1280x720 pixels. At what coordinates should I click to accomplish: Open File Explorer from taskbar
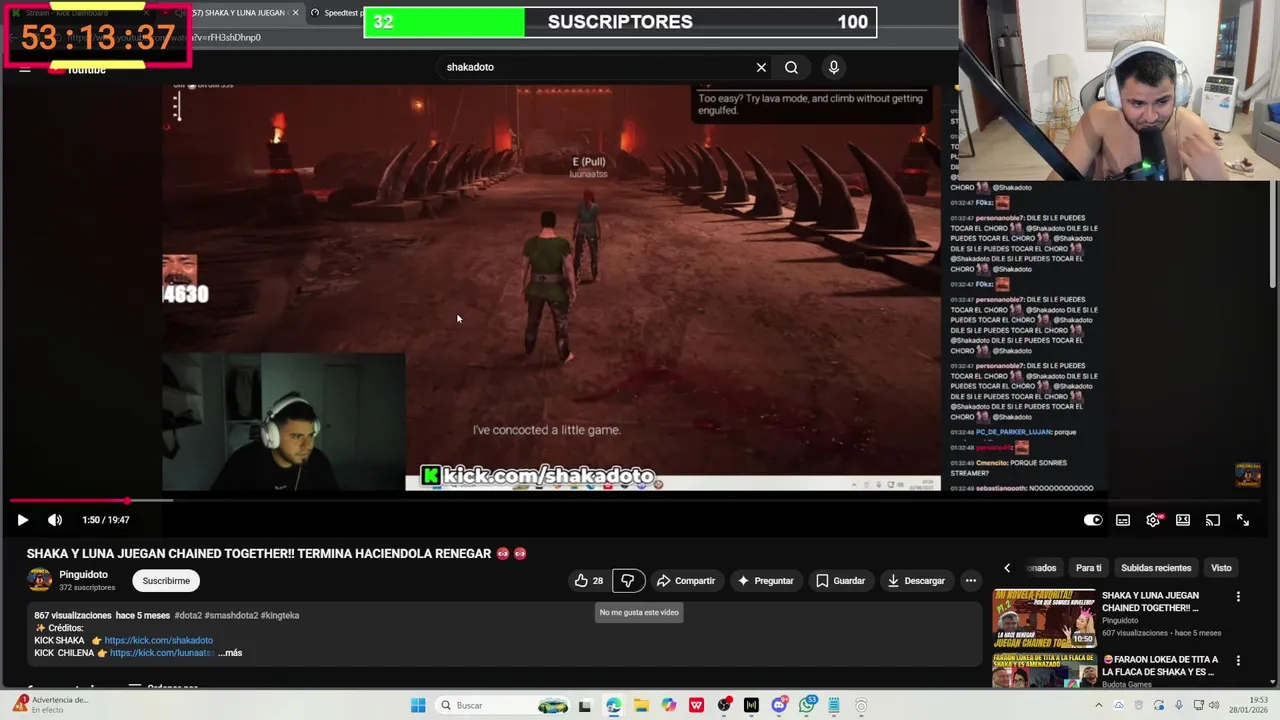tap(641, 705)
